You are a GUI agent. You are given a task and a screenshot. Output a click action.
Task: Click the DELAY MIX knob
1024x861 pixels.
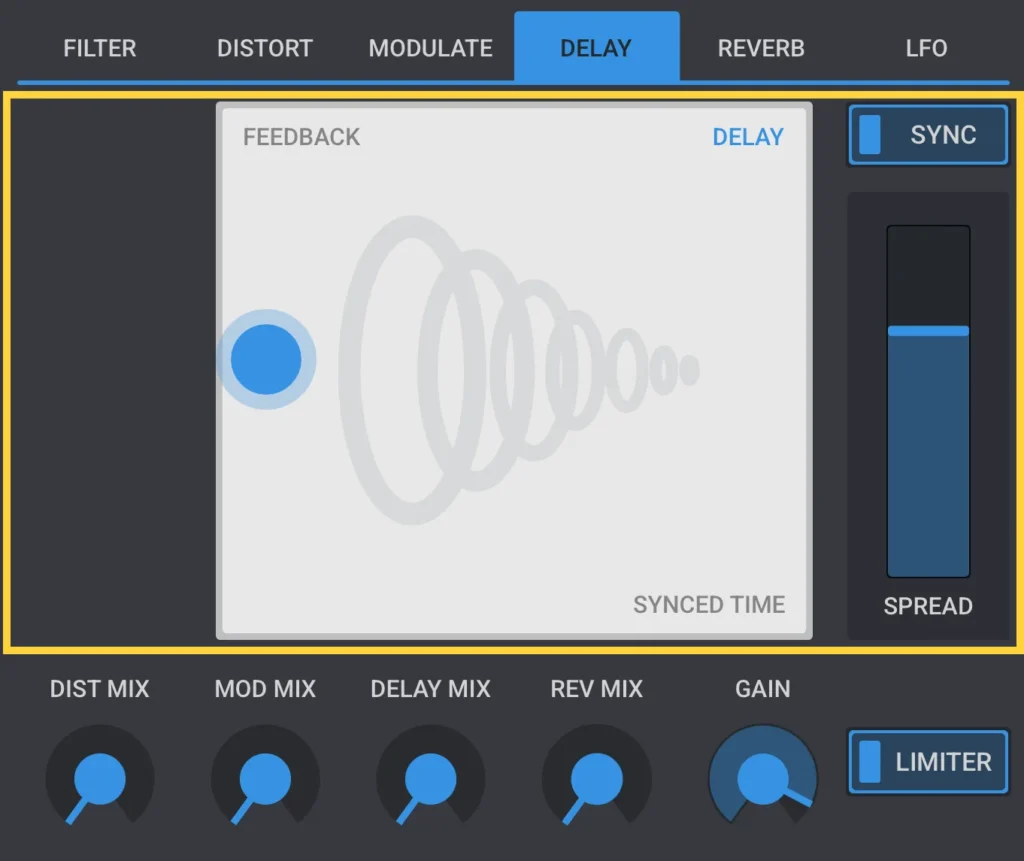431,777
